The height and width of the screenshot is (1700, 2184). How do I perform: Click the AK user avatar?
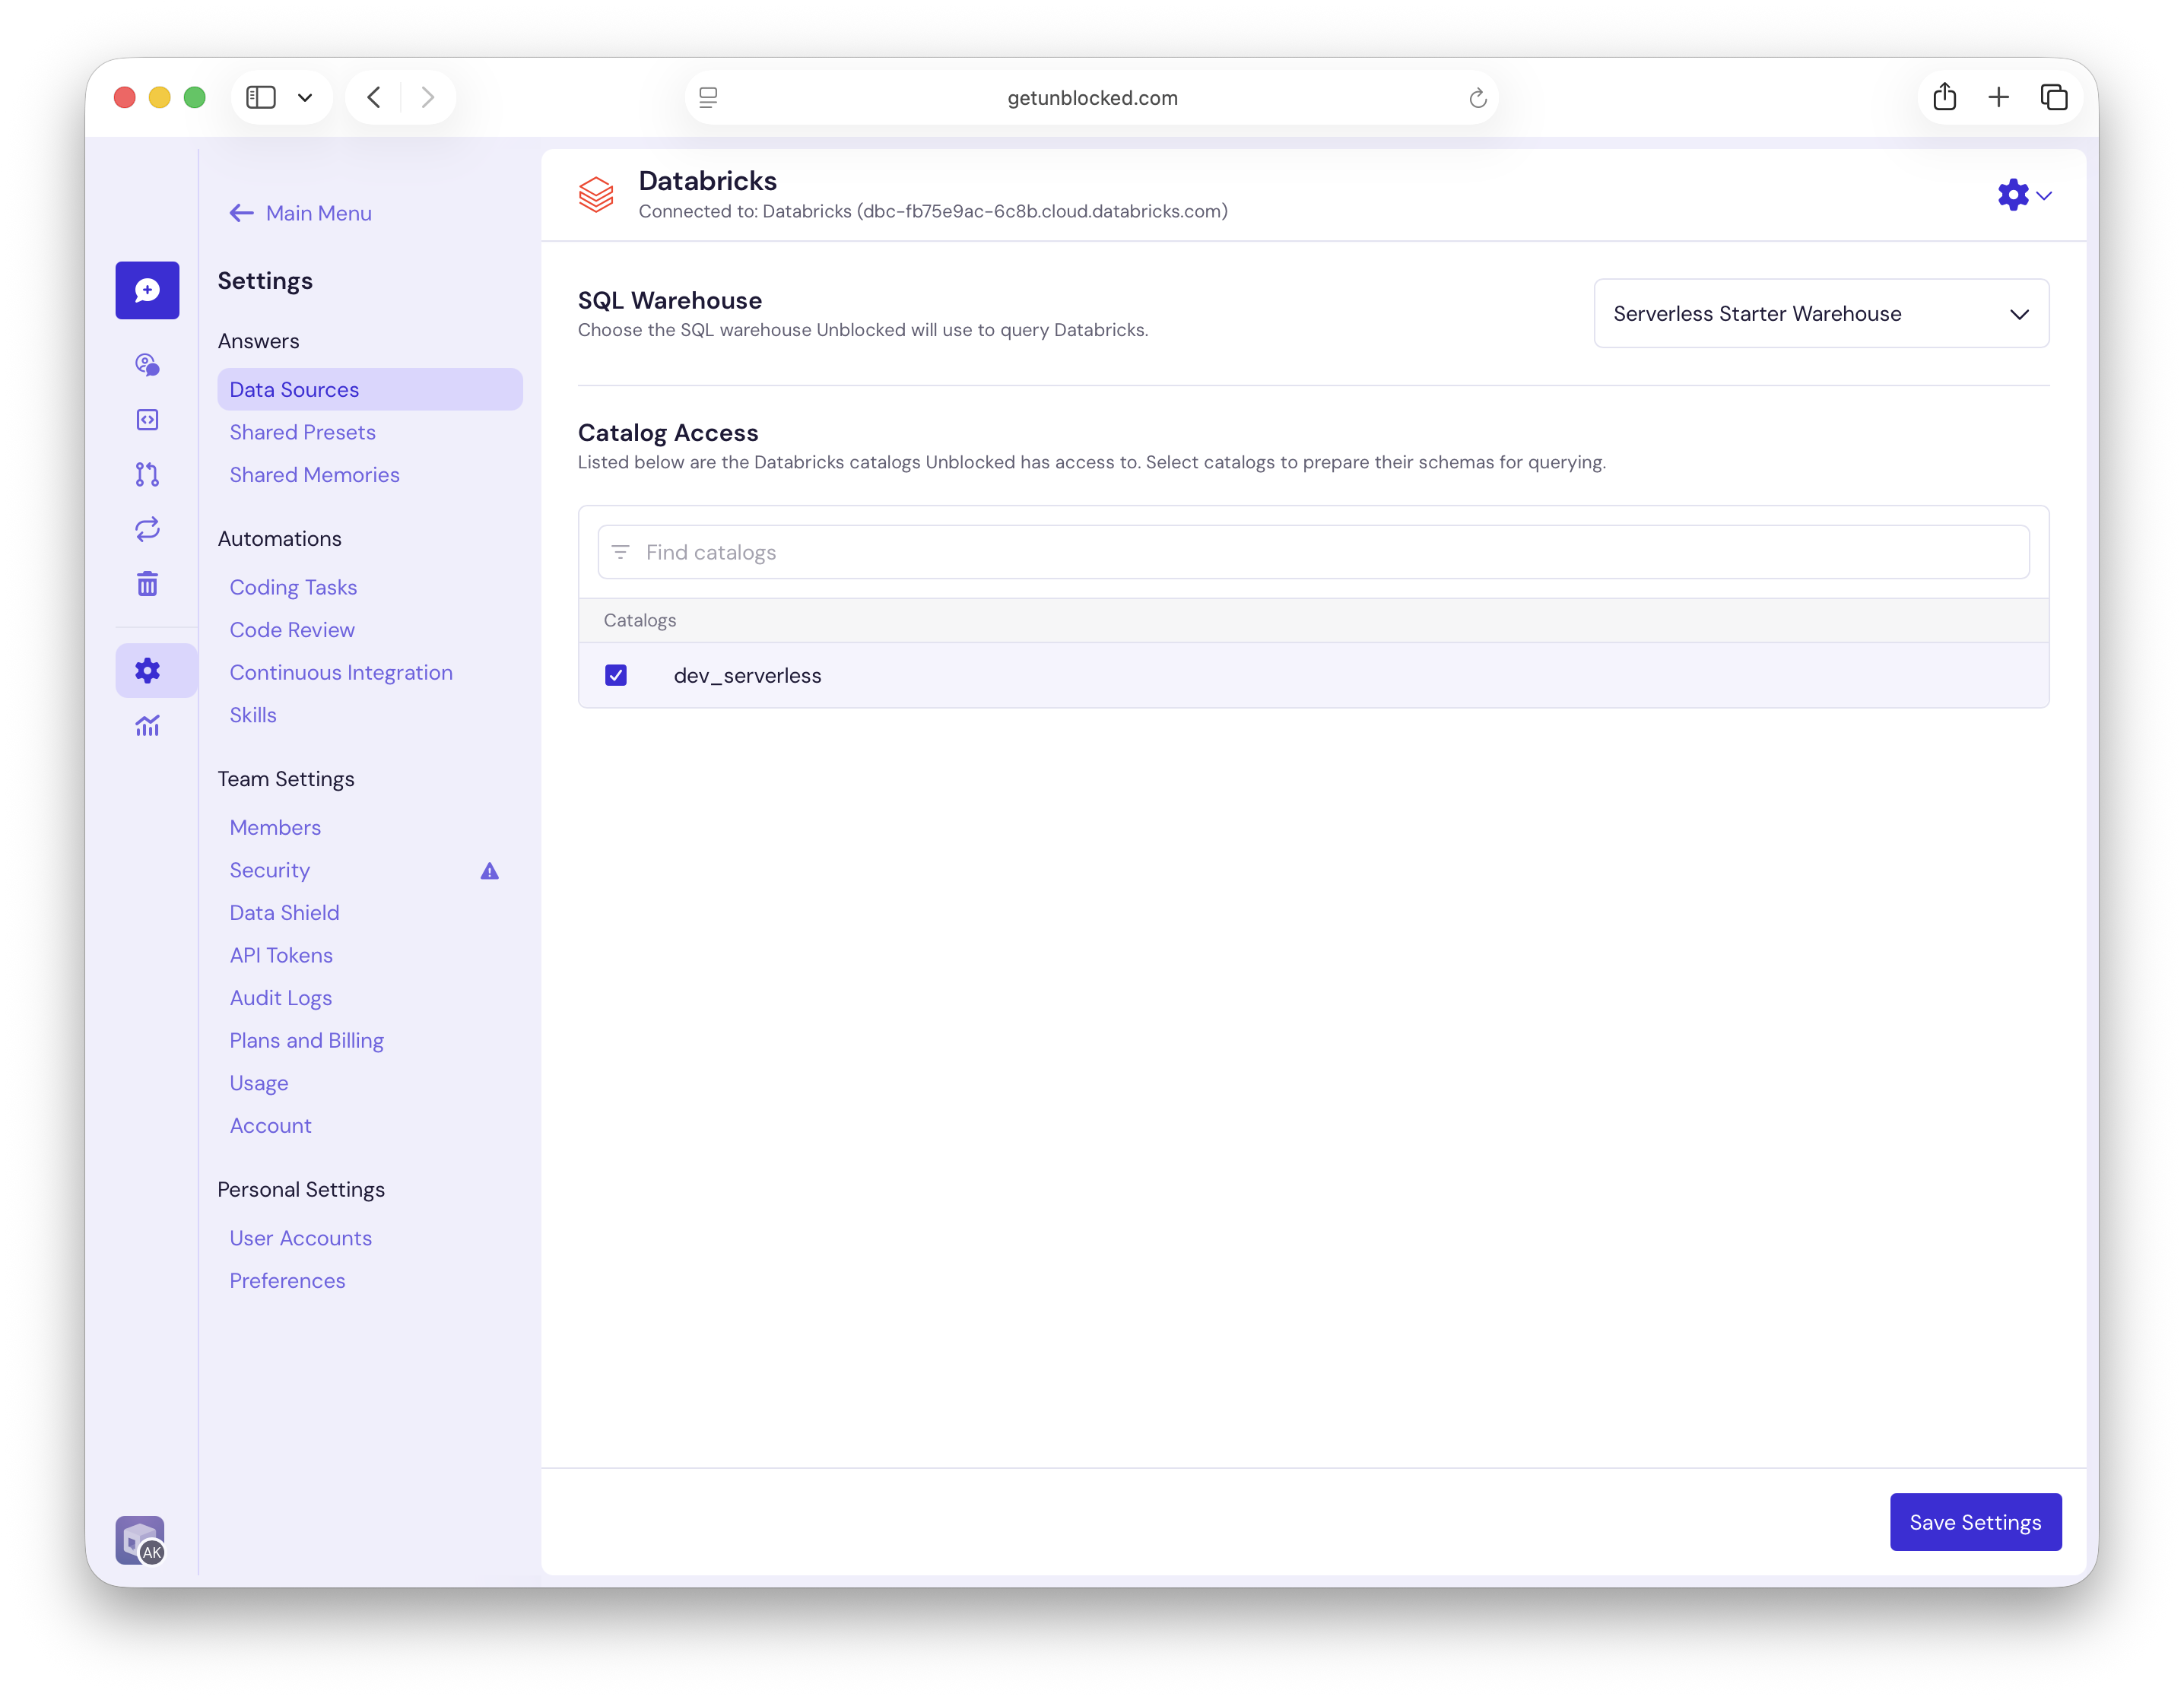[x=140, y=1540]
